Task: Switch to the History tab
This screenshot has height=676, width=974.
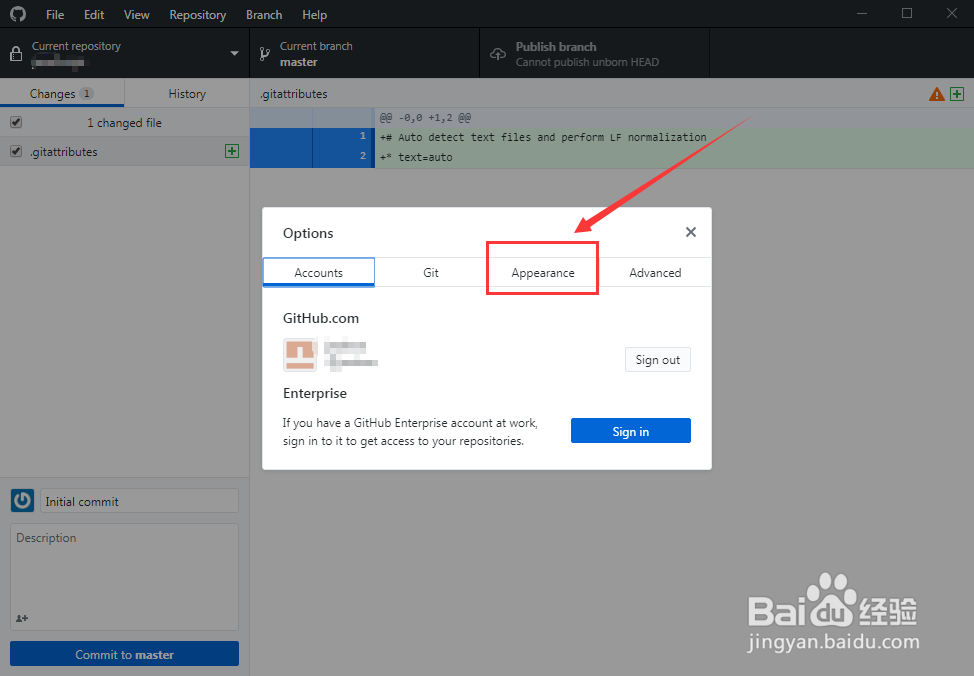Action: tap(187, 93)
